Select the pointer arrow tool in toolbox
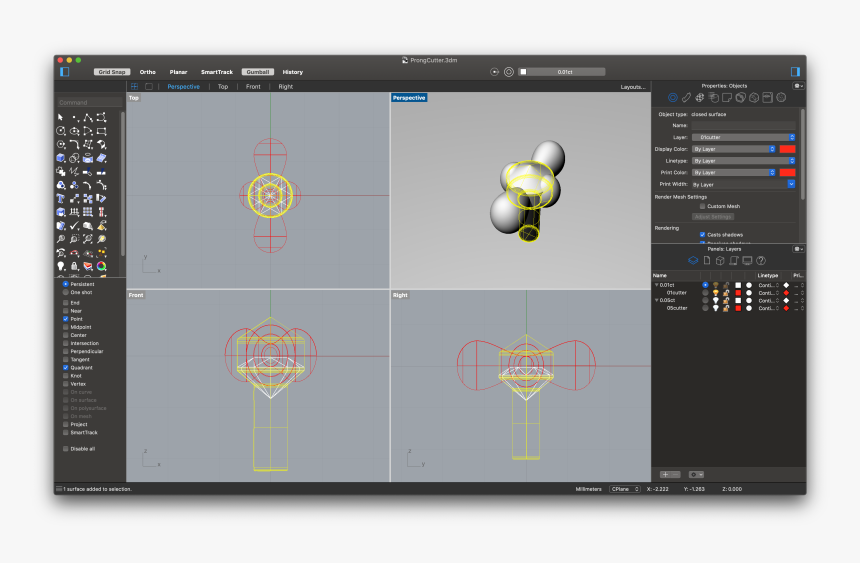Screen dimensions: 860x563 pyautogui.click(x=61, y=118)
